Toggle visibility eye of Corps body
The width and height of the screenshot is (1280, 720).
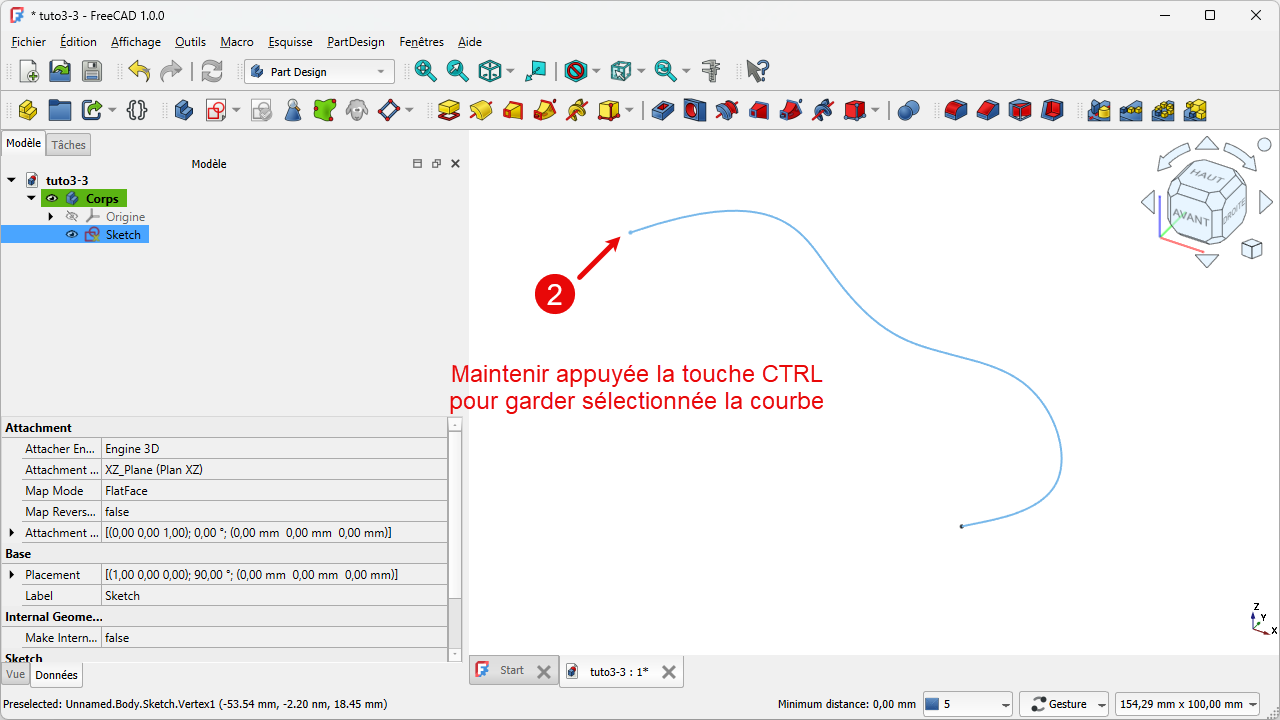pos(52,199)
